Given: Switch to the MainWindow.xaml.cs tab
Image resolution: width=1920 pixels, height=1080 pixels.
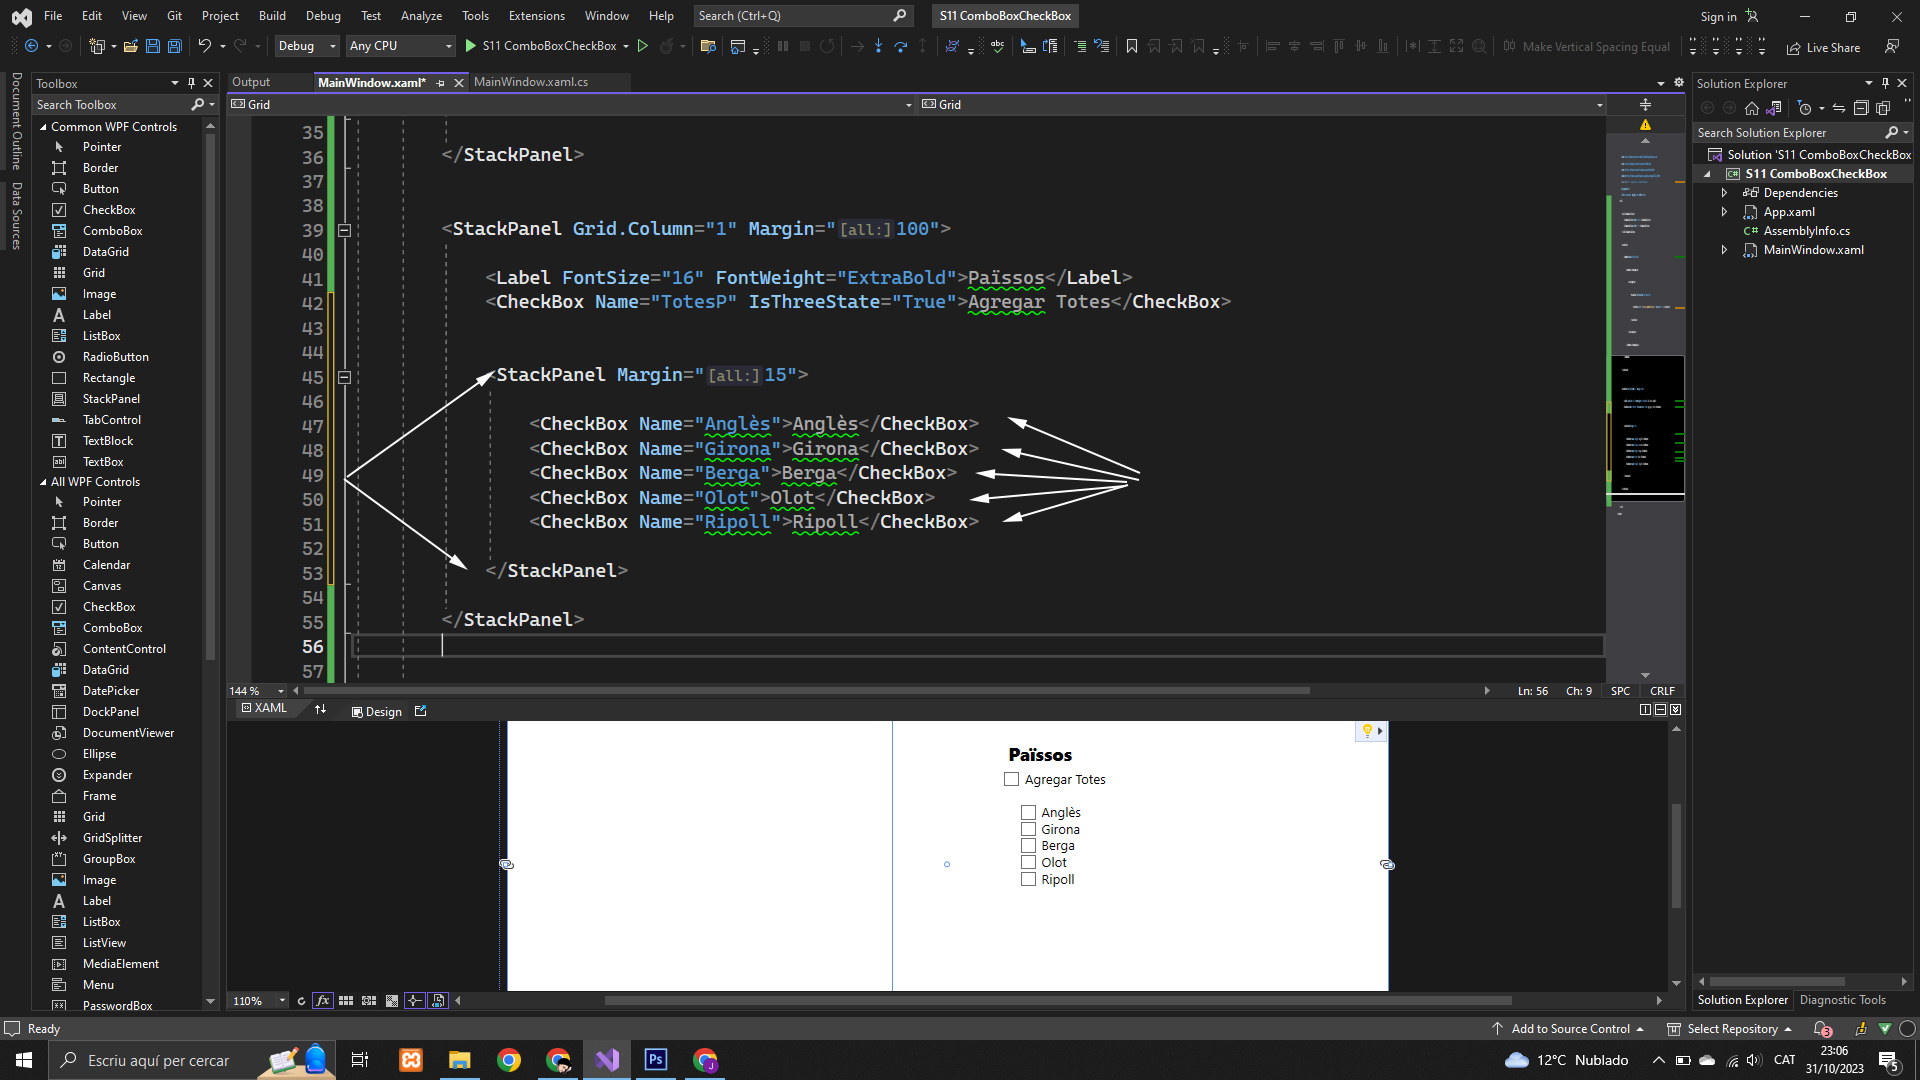Looking at the screenshot, I should [530, 82].
